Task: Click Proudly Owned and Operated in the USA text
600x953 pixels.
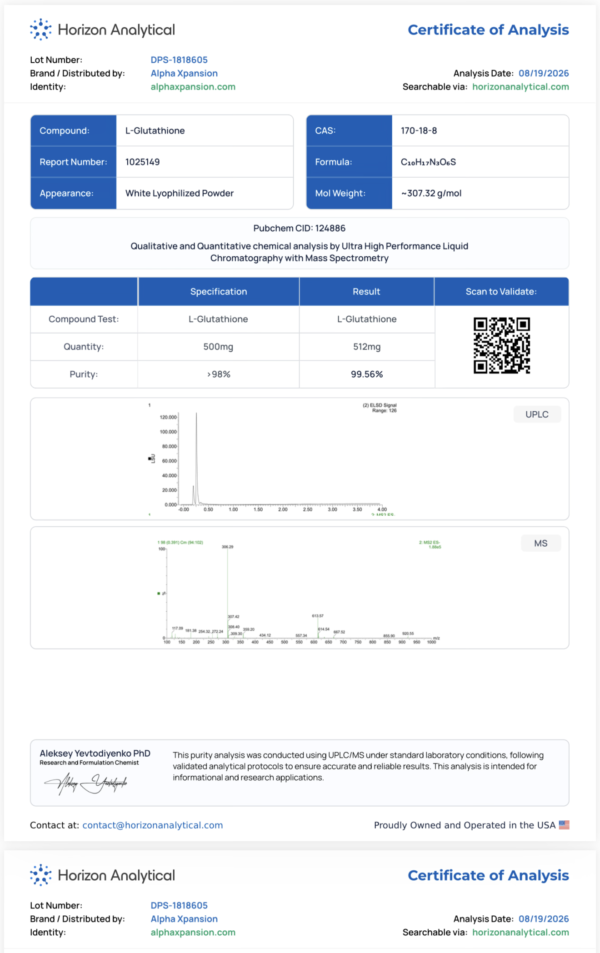Action: pyautogui.click(x=464, y=825)
